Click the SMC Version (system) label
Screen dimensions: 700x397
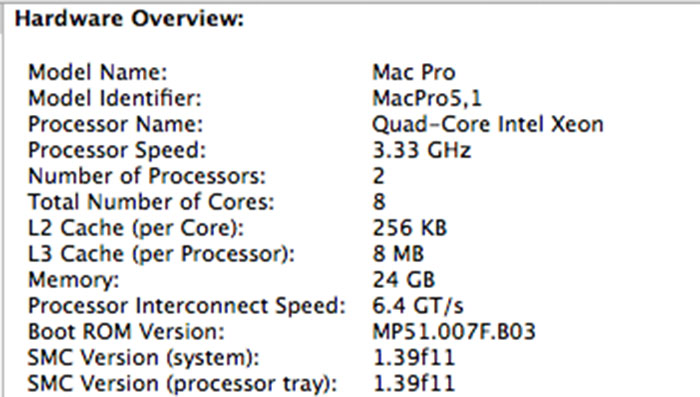(143, 358)
